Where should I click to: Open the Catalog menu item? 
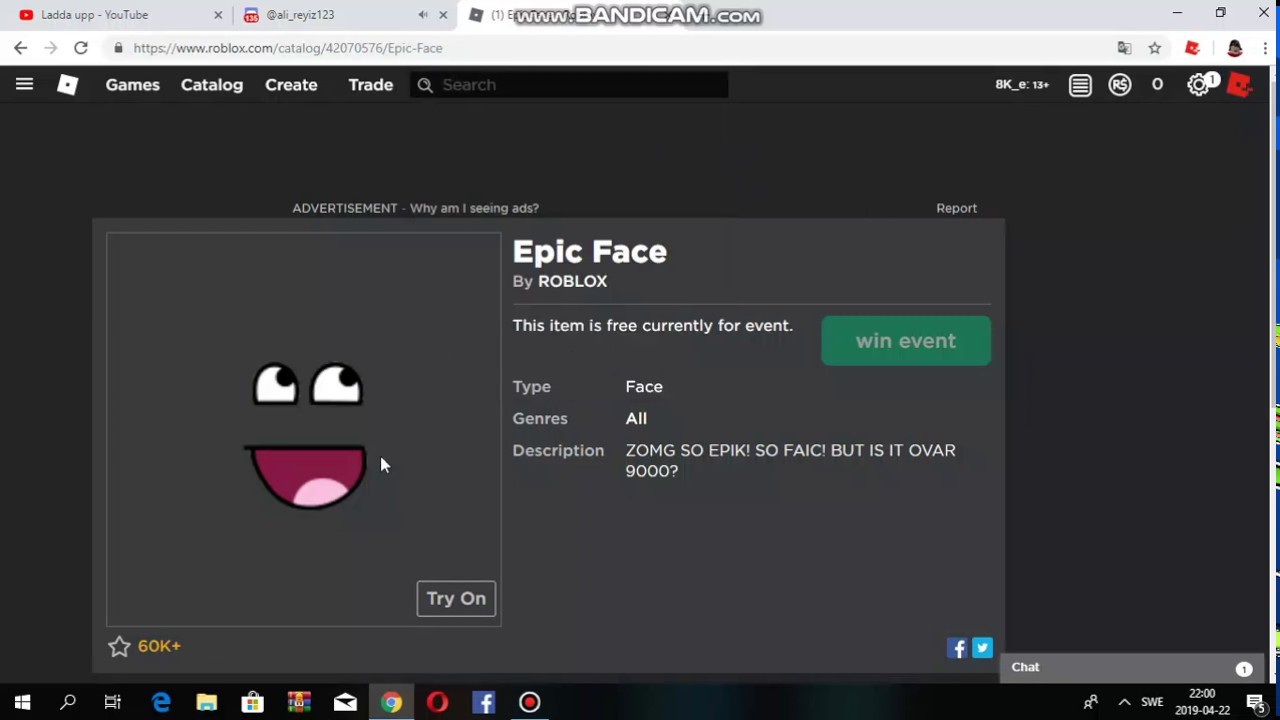(212, 85)
